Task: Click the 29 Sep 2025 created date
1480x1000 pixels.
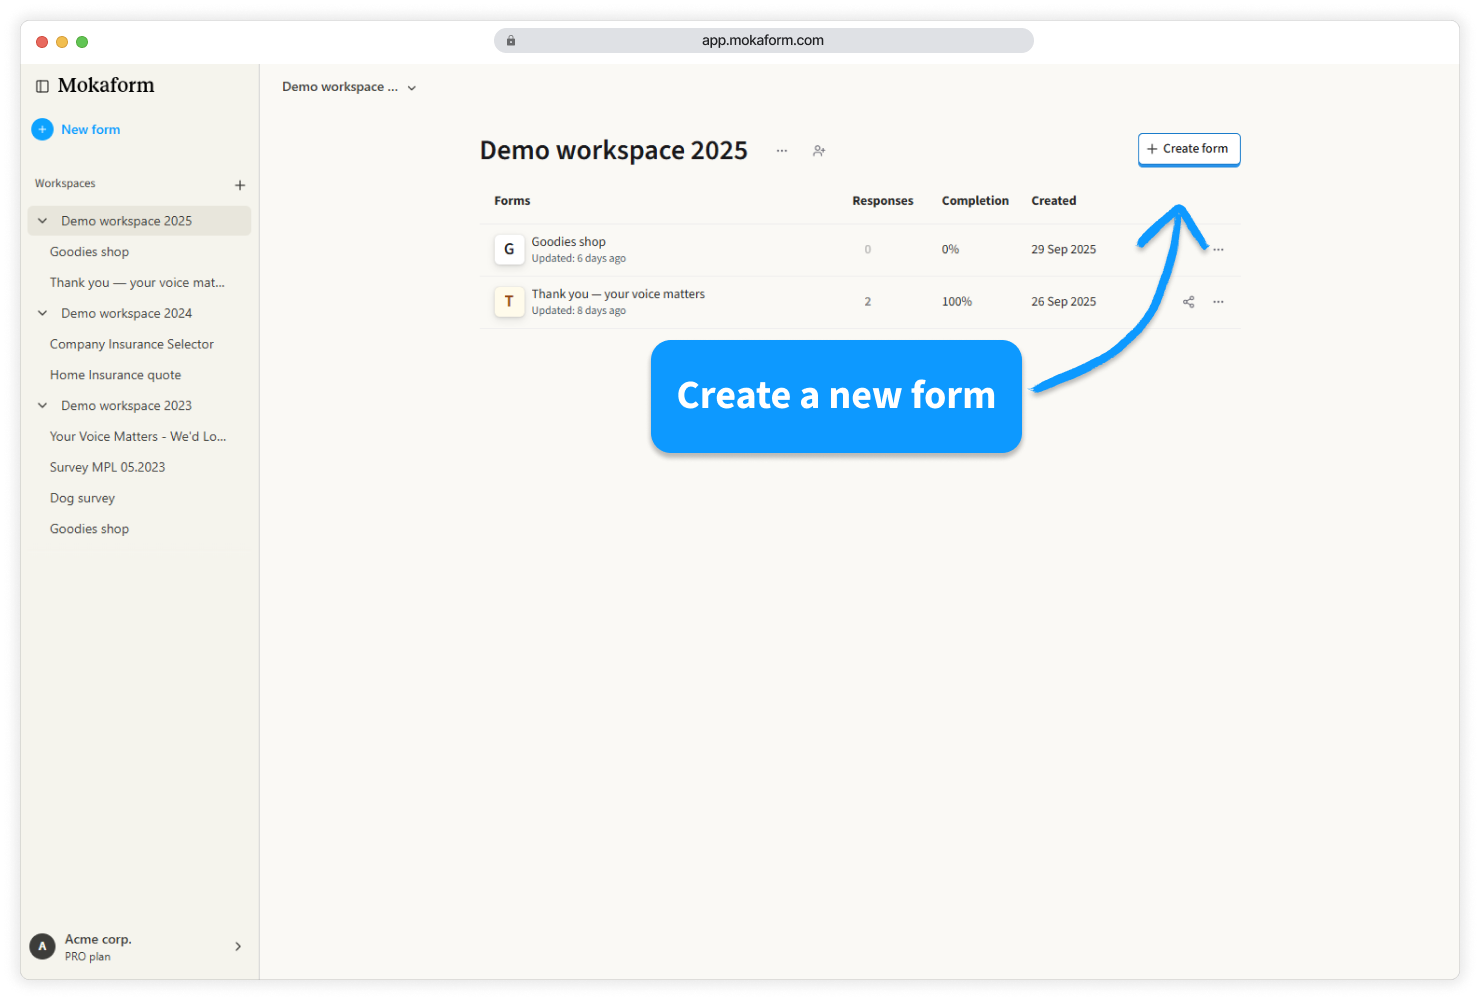Action: pos(1063,250)
